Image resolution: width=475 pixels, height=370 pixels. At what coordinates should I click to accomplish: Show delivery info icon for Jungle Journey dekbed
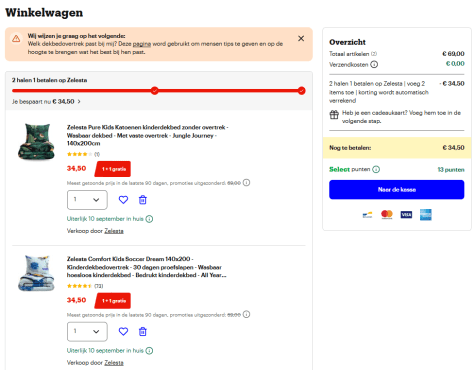click(149, 219)
